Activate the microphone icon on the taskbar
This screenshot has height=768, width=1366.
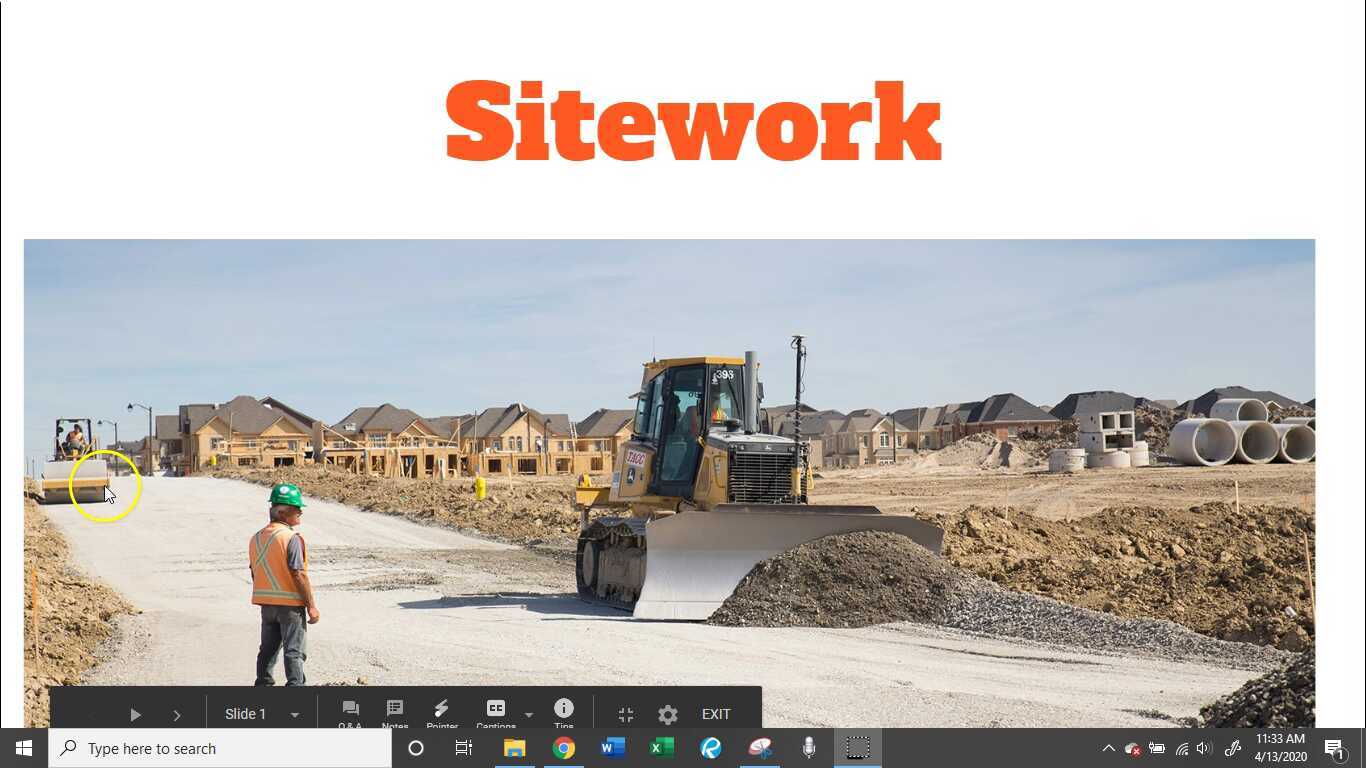808,747
